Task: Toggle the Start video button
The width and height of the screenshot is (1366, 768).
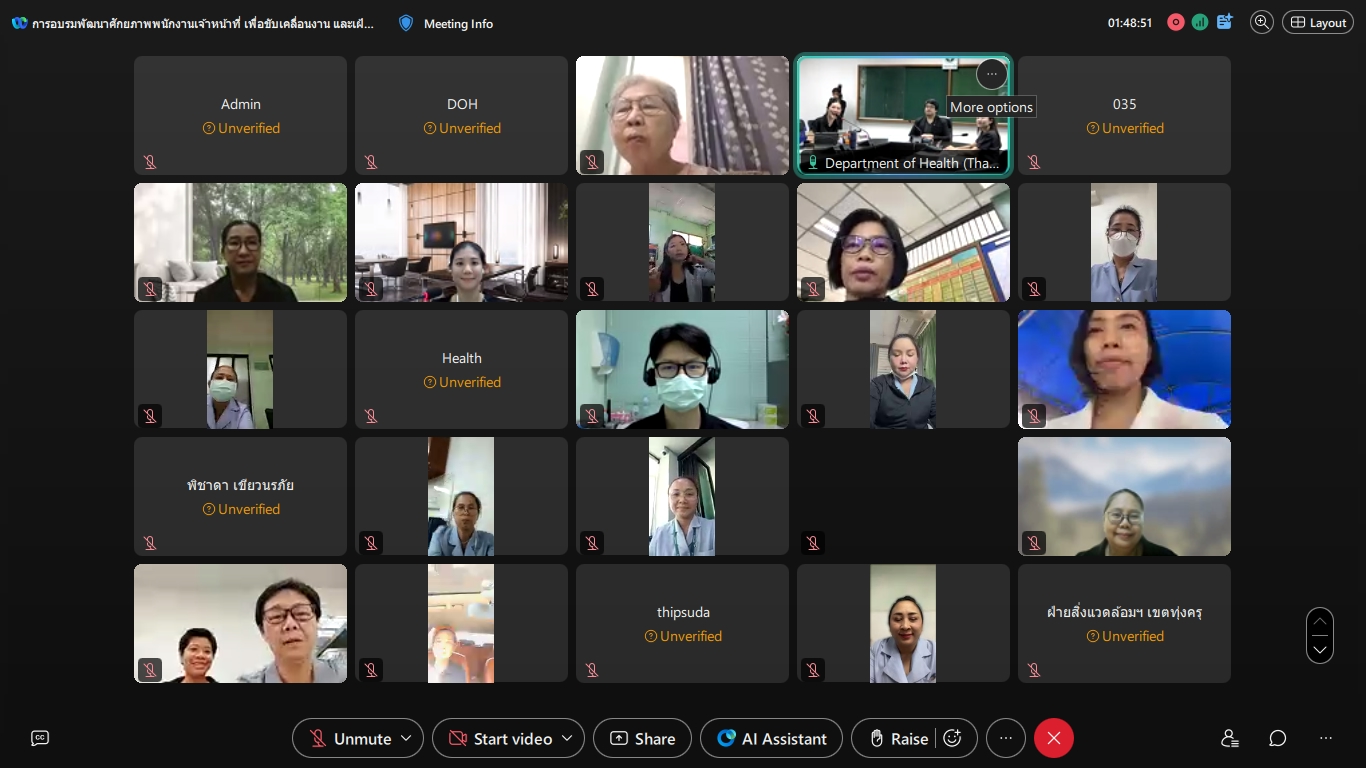Action: pyautogui.click(x=500, y=738)
